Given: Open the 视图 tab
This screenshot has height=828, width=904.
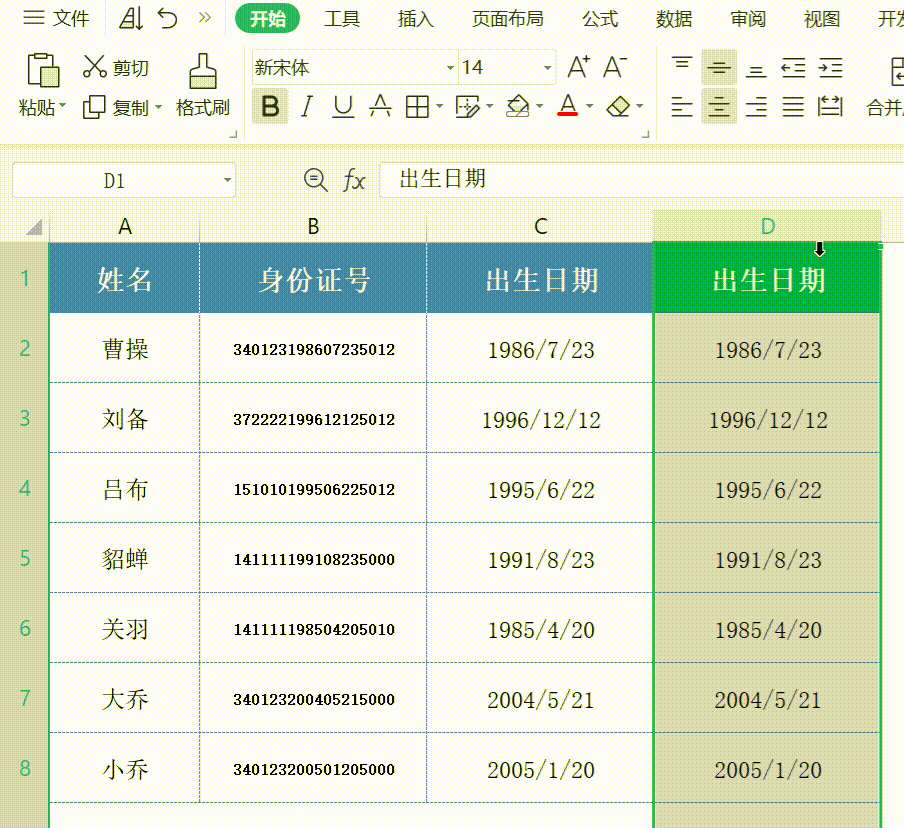Looking at the screenshot, I should [822, 18].
